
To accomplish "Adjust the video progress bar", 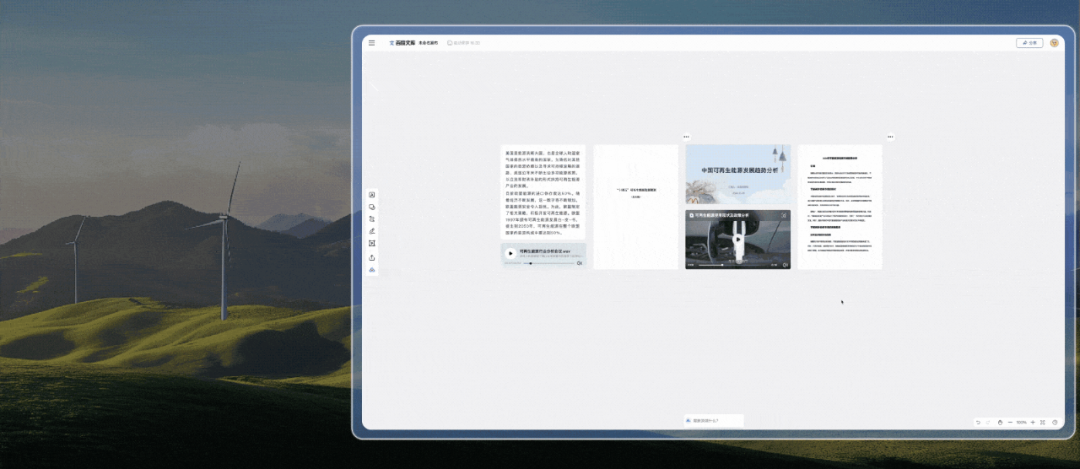I will click(x=733, y=264).
